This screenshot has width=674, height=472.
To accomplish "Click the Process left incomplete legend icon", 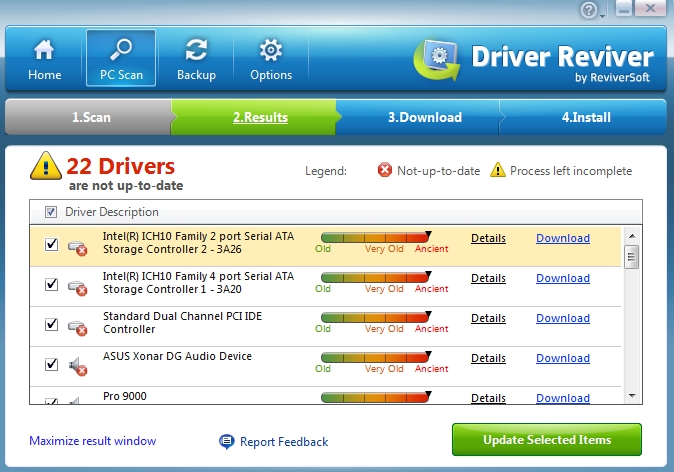I will click(x=497, y=170).
